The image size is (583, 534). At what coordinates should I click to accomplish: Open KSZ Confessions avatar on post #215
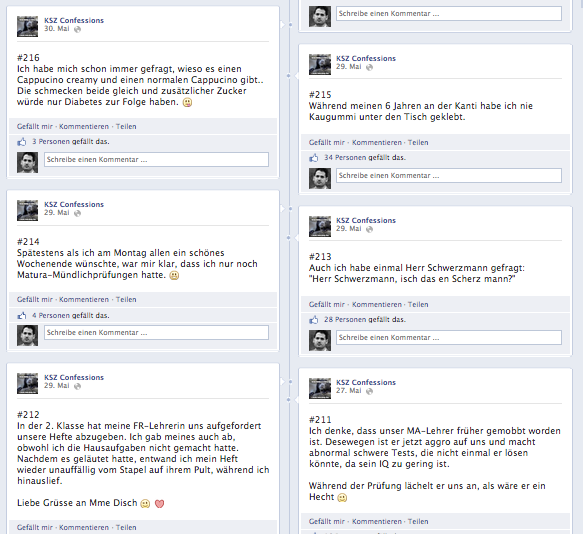[320, 64]
